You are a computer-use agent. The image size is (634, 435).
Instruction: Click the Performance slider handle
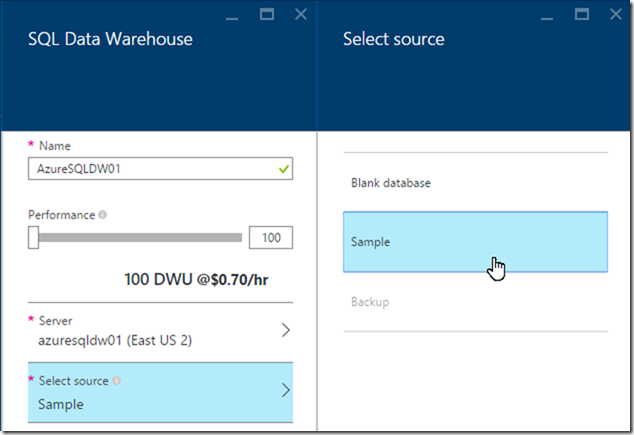pos(34,237)
